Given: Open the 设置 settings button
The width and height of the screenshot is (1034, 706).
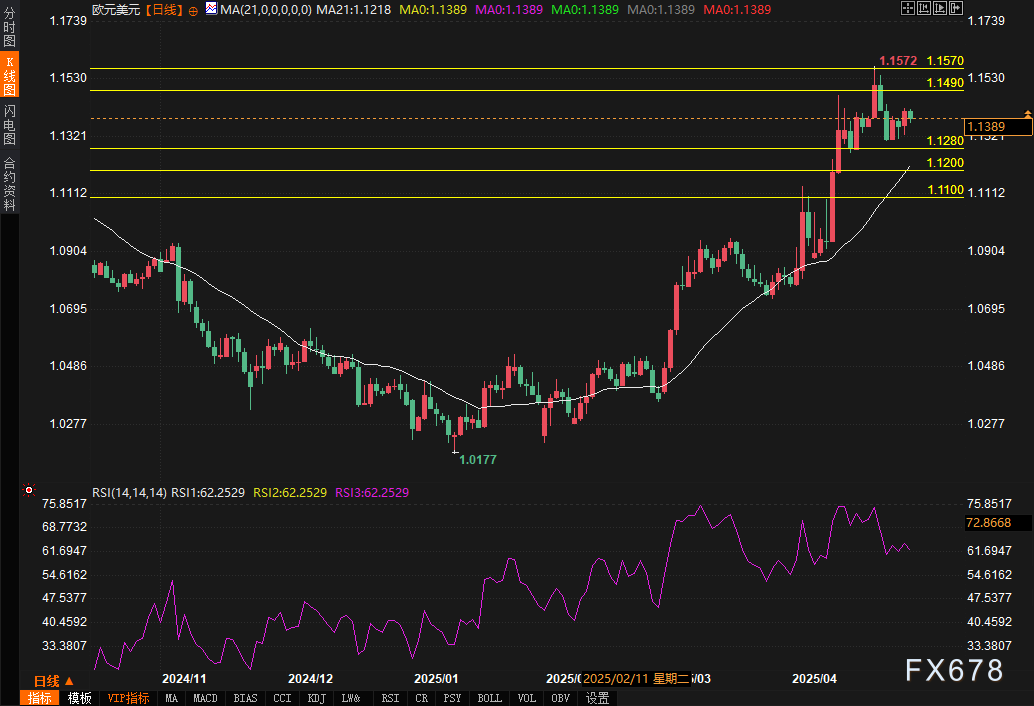Looking at the screenshot, I should click(597, 698).
